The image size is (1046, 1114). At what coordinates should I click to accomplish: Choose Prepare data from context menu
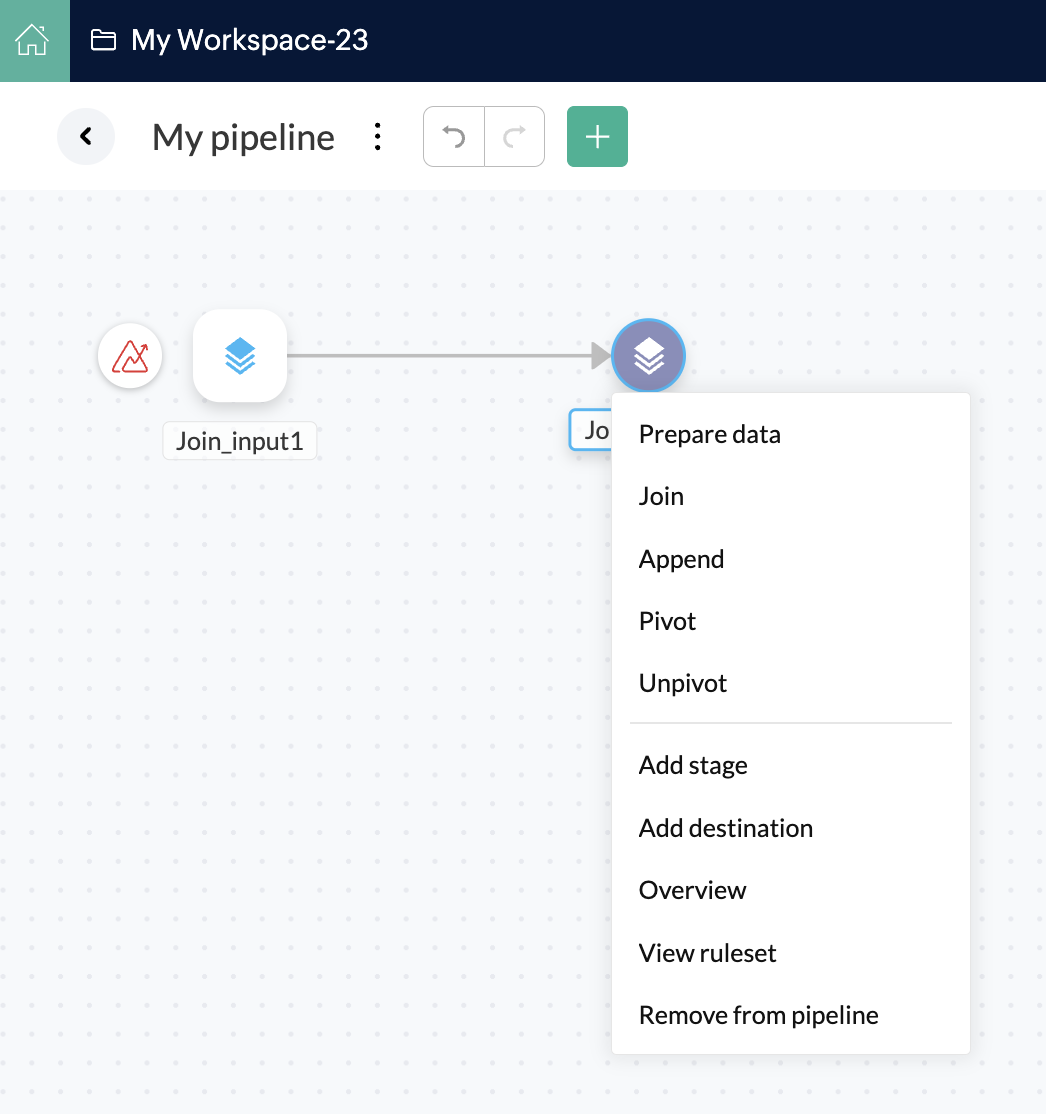[709, 434]
